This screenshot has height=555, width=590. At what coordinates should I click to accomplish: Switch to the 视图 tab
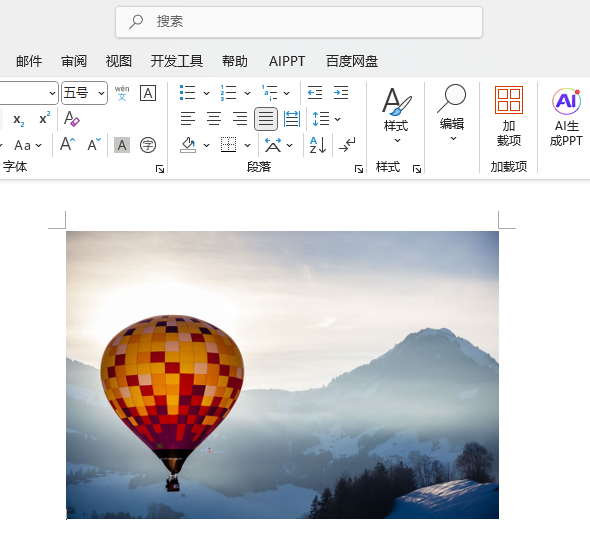(x=119, y=61)
